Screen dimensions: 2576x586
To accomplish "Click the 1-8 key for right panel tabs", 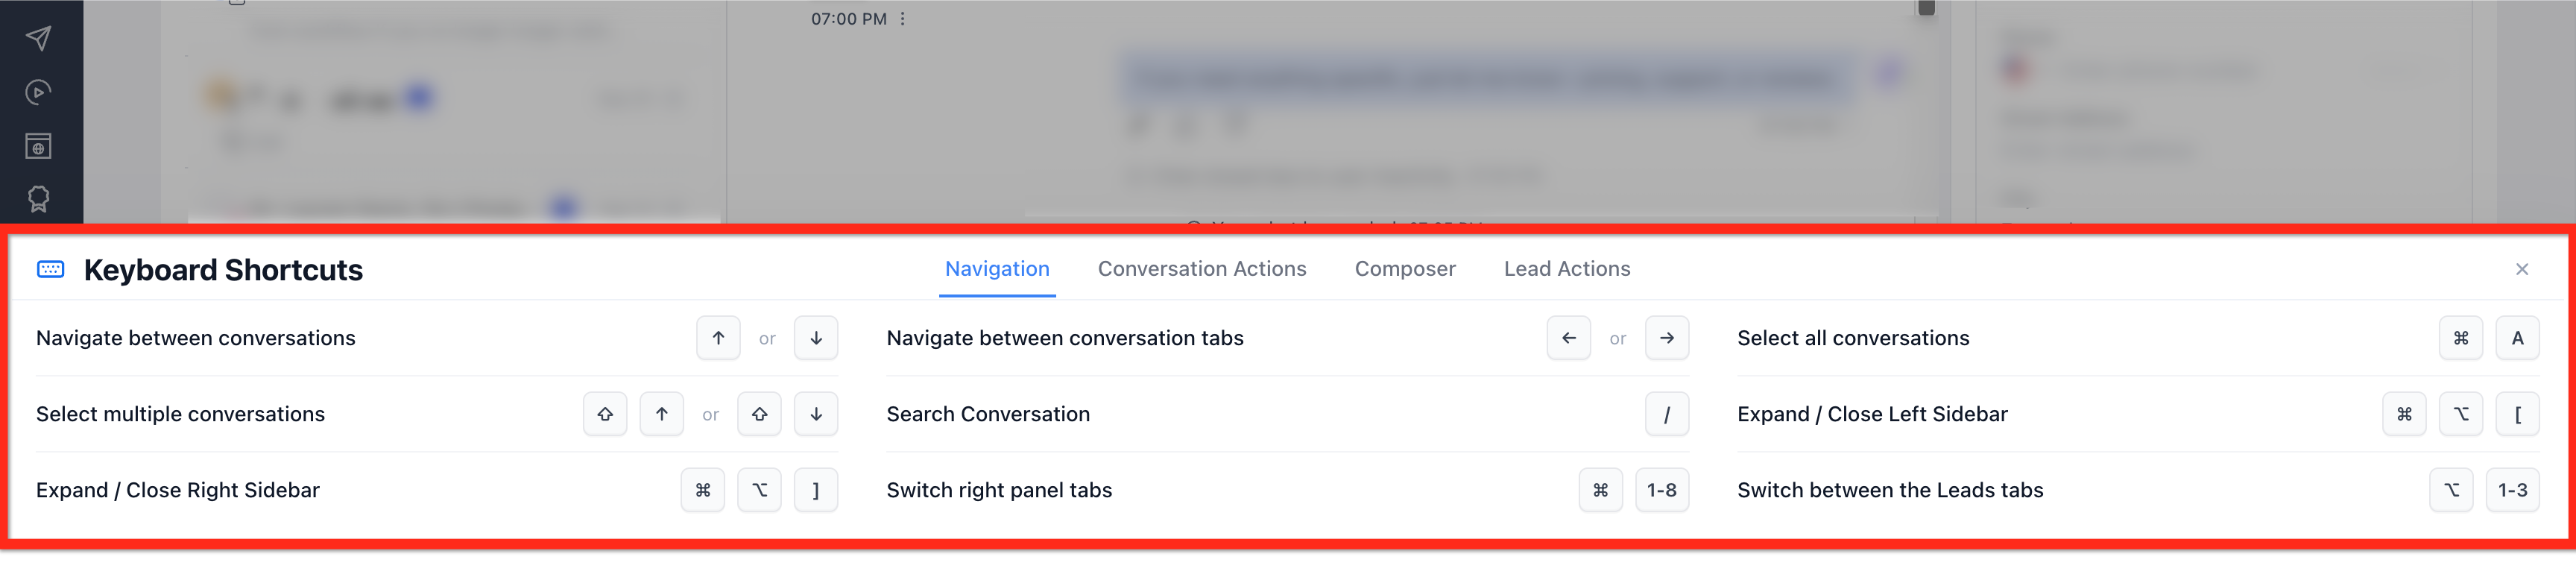I will click(1662, 490).
